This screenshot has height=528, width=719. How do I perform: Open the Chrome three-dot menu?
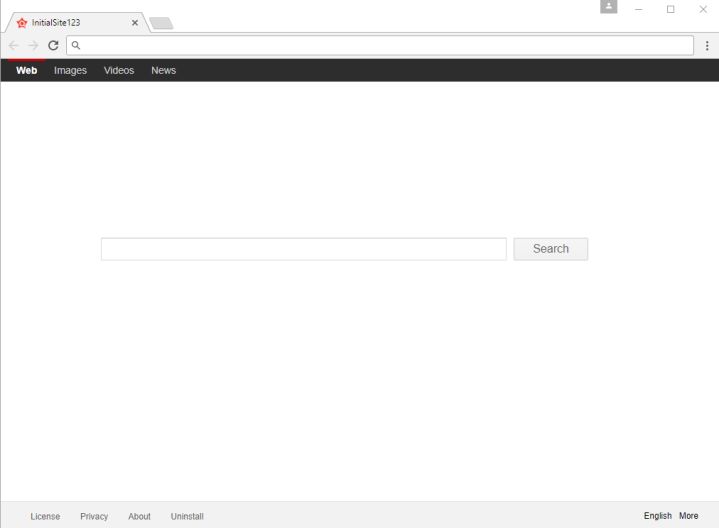click(x=707, y=45)
